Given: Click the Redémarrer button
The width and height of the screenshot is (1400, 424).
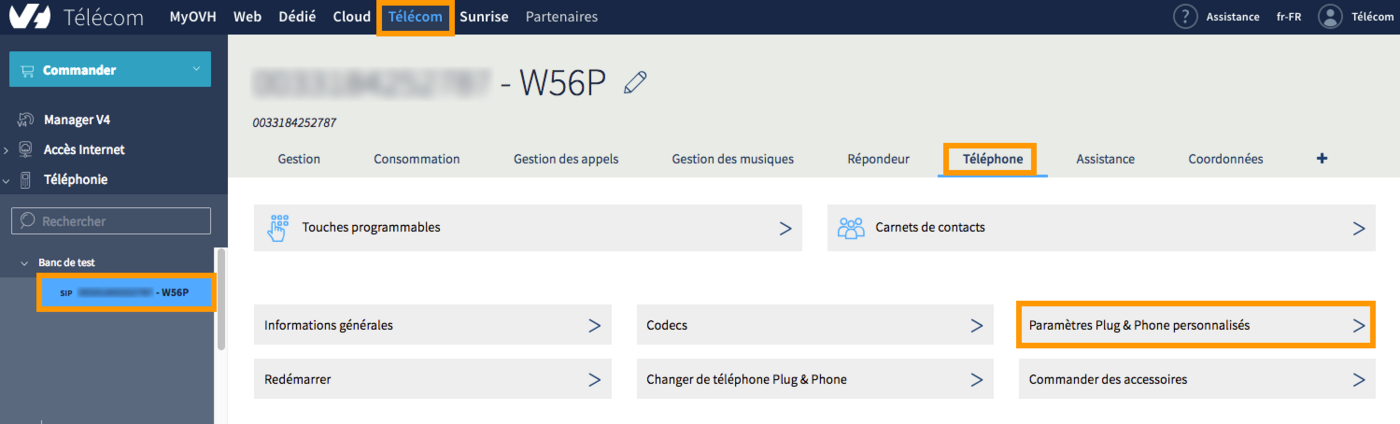Looking at the screenshot, I should click(x=432, y=380).
